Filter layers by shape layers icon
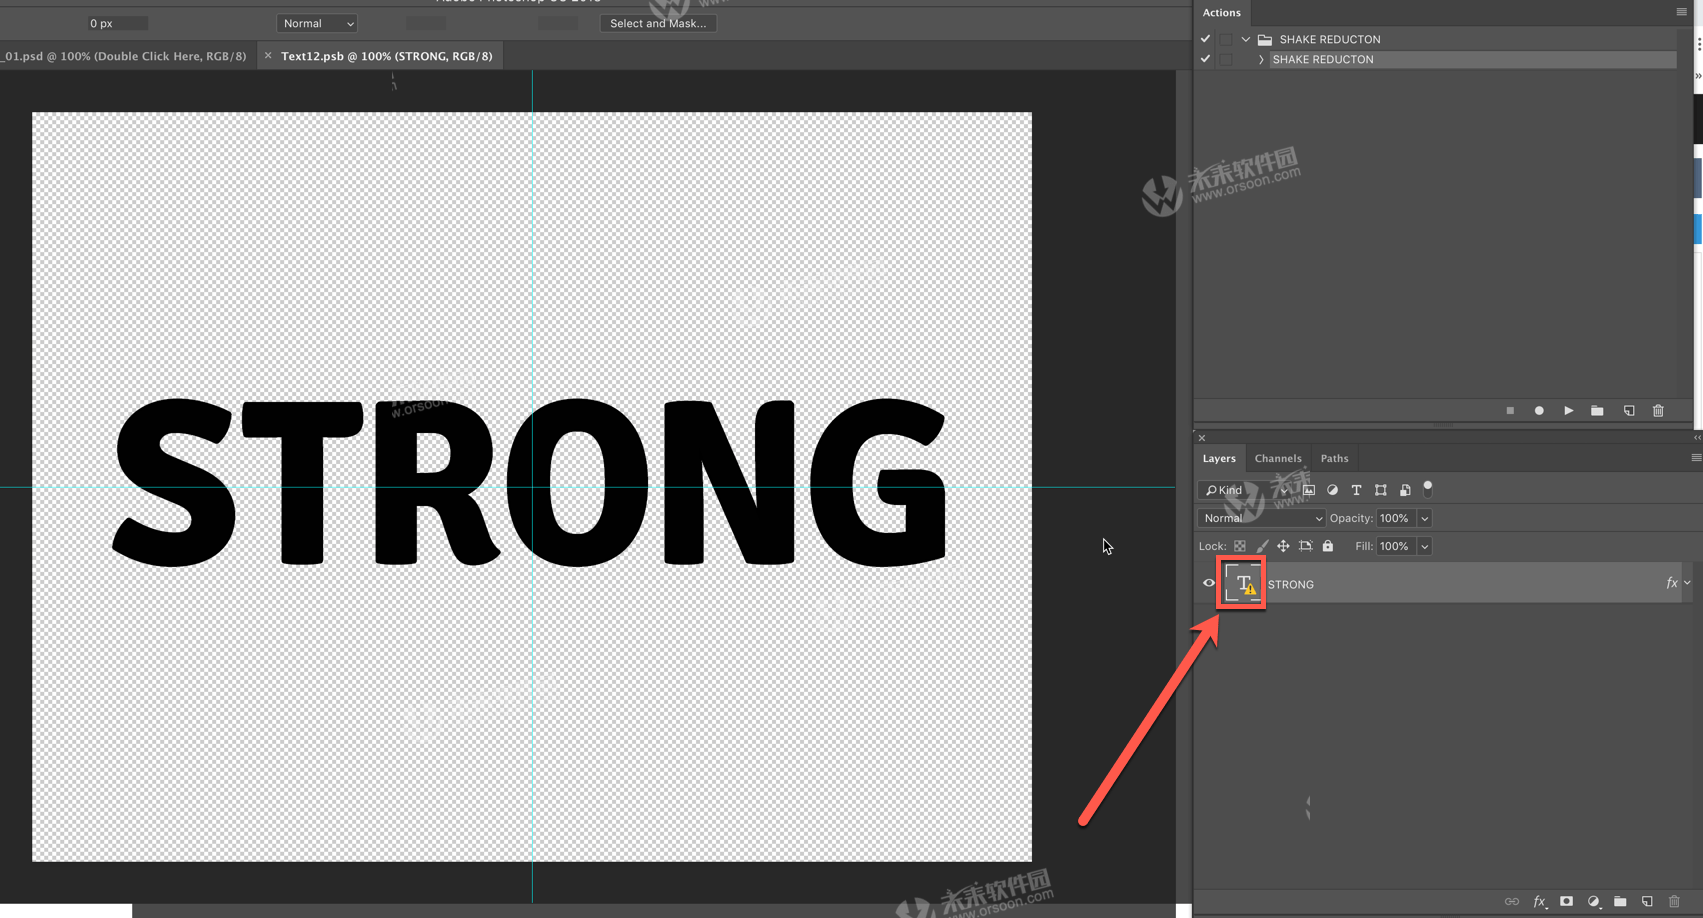 tap(1381, 490)
